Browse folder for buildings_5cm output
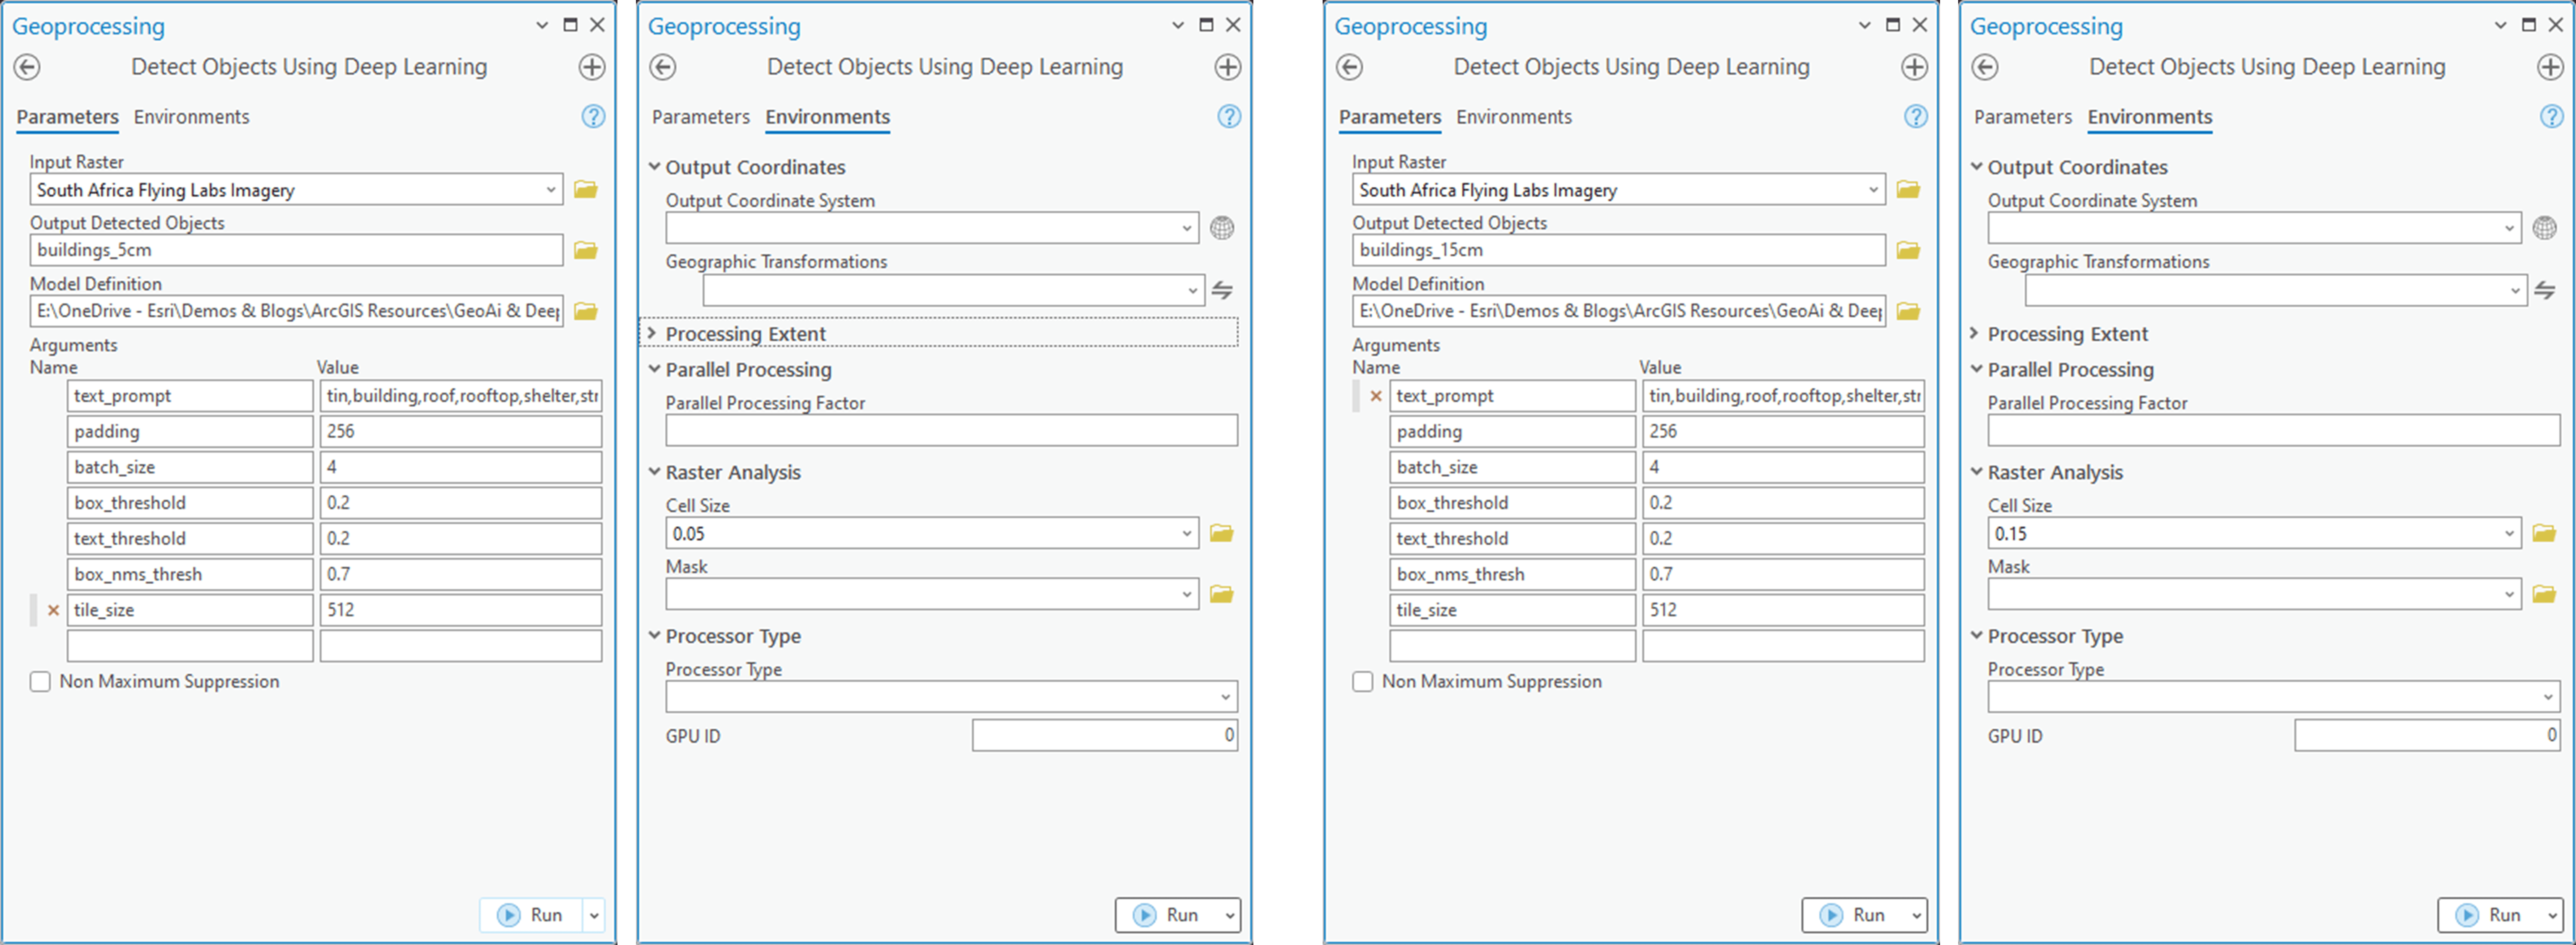2576x945 pixels. click(585, 250)
